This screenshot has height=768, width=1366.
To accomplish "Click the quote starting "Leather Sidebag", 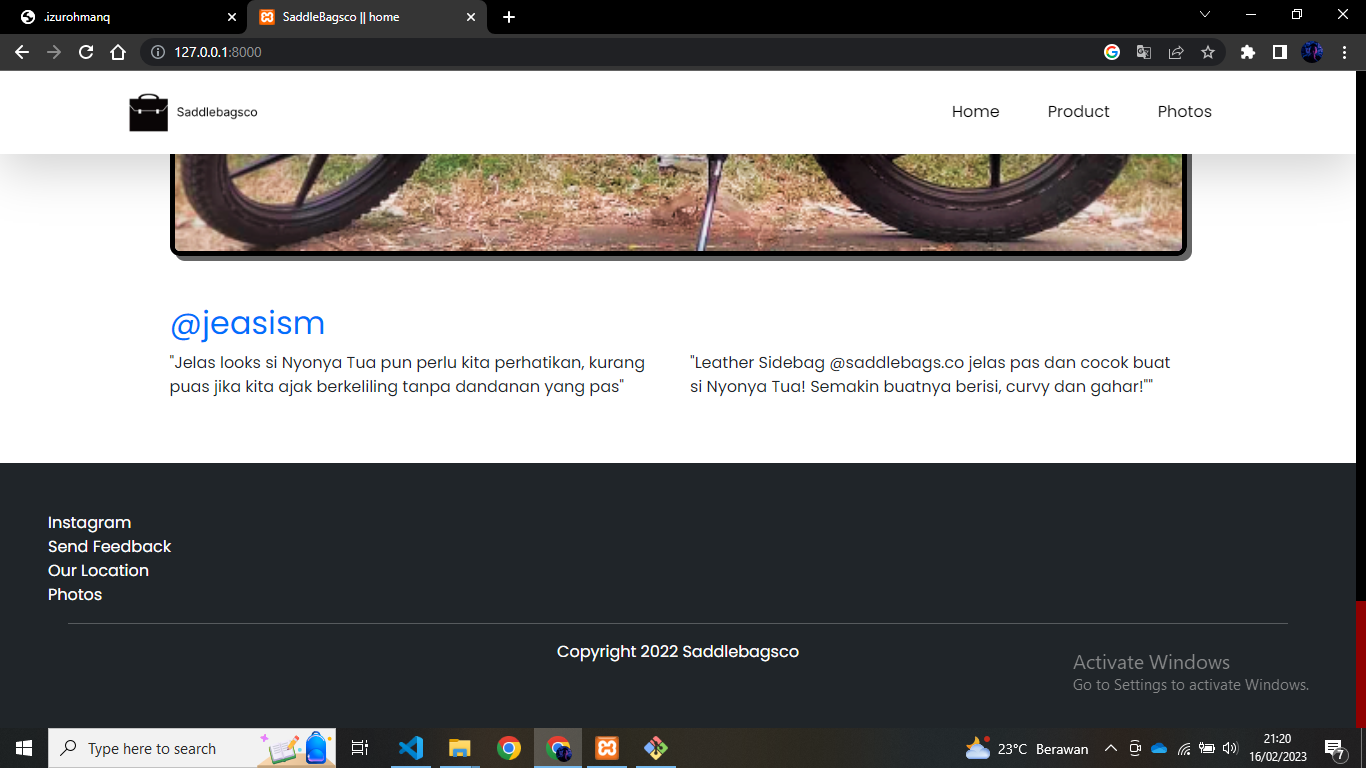I will [930, 374].
